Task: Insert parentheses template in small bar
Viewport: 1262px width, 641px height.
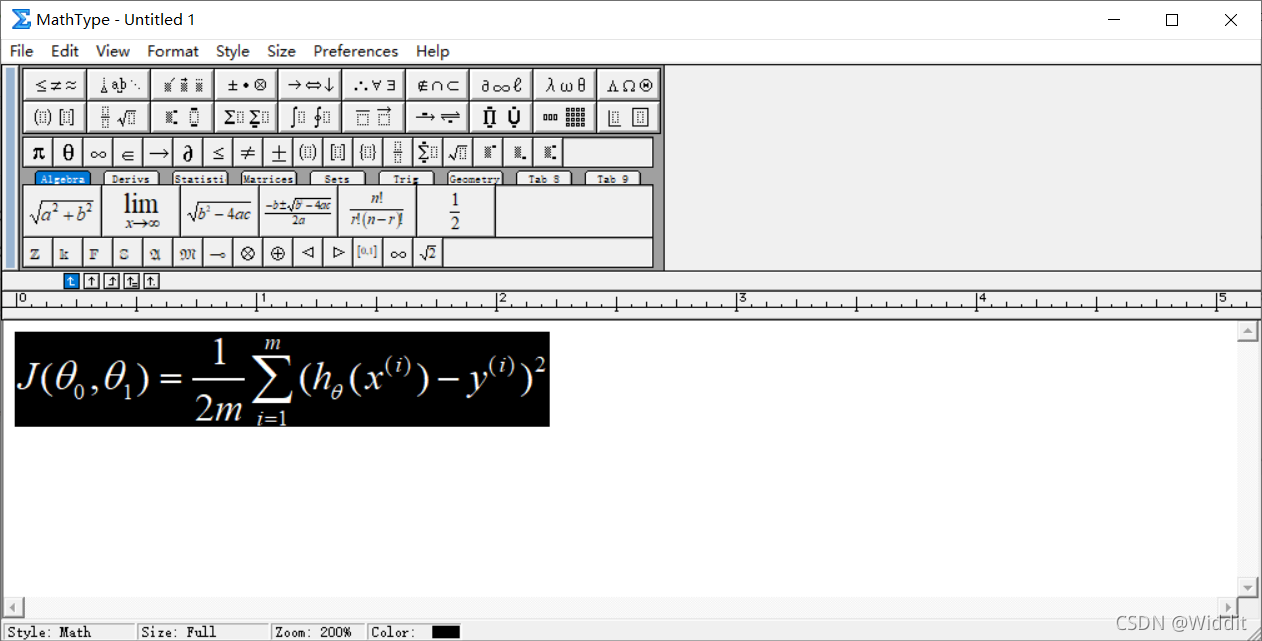Action: coord(308,153)
